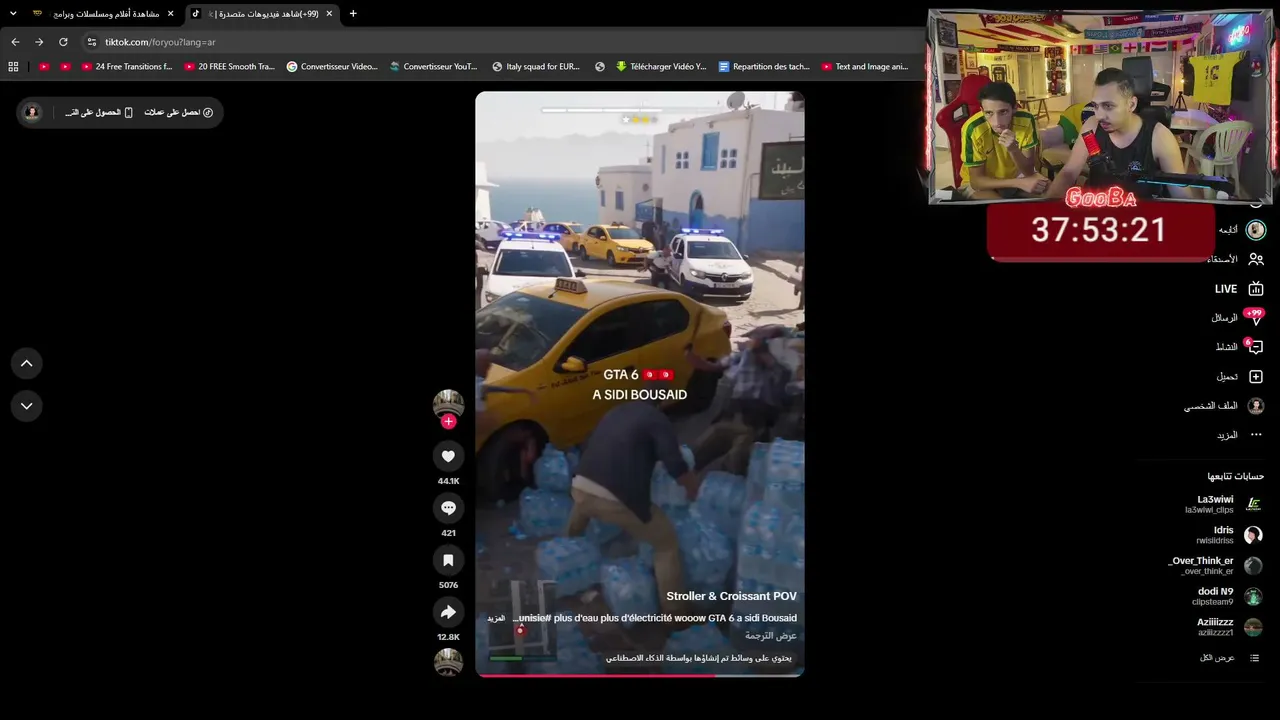Expand the view all accounts (عرض الكل) list
This screenshot has width=1280, height=720.
[1229, 658]
